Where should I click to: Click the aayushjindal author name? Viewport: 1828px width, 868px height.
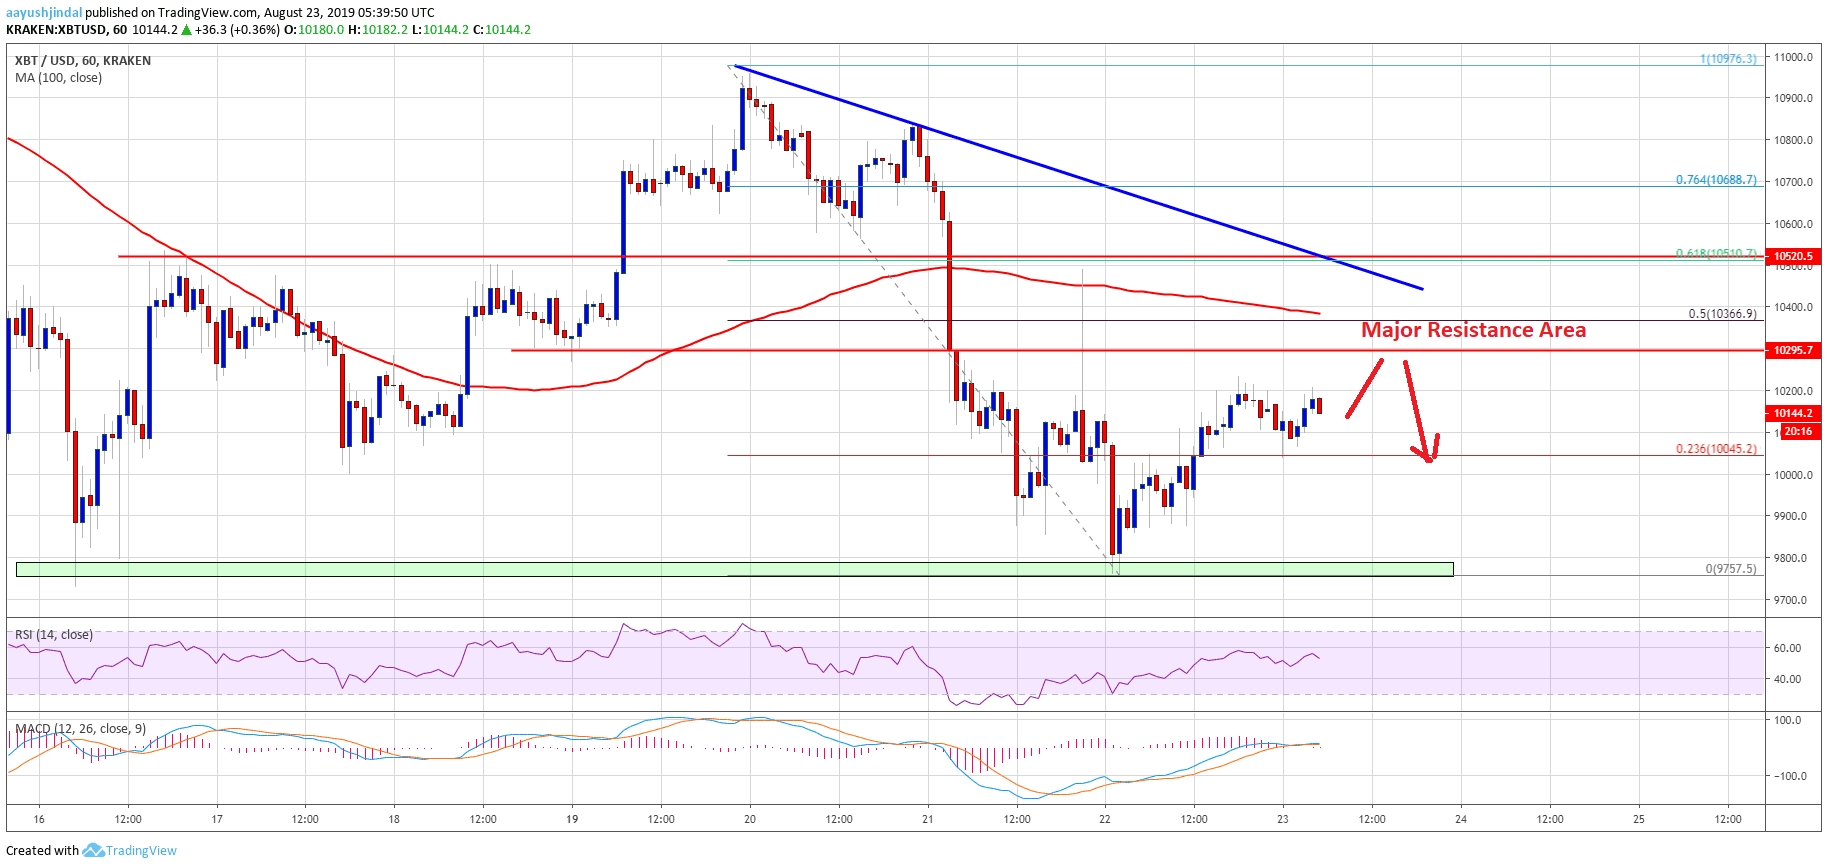tap(44, 12)
